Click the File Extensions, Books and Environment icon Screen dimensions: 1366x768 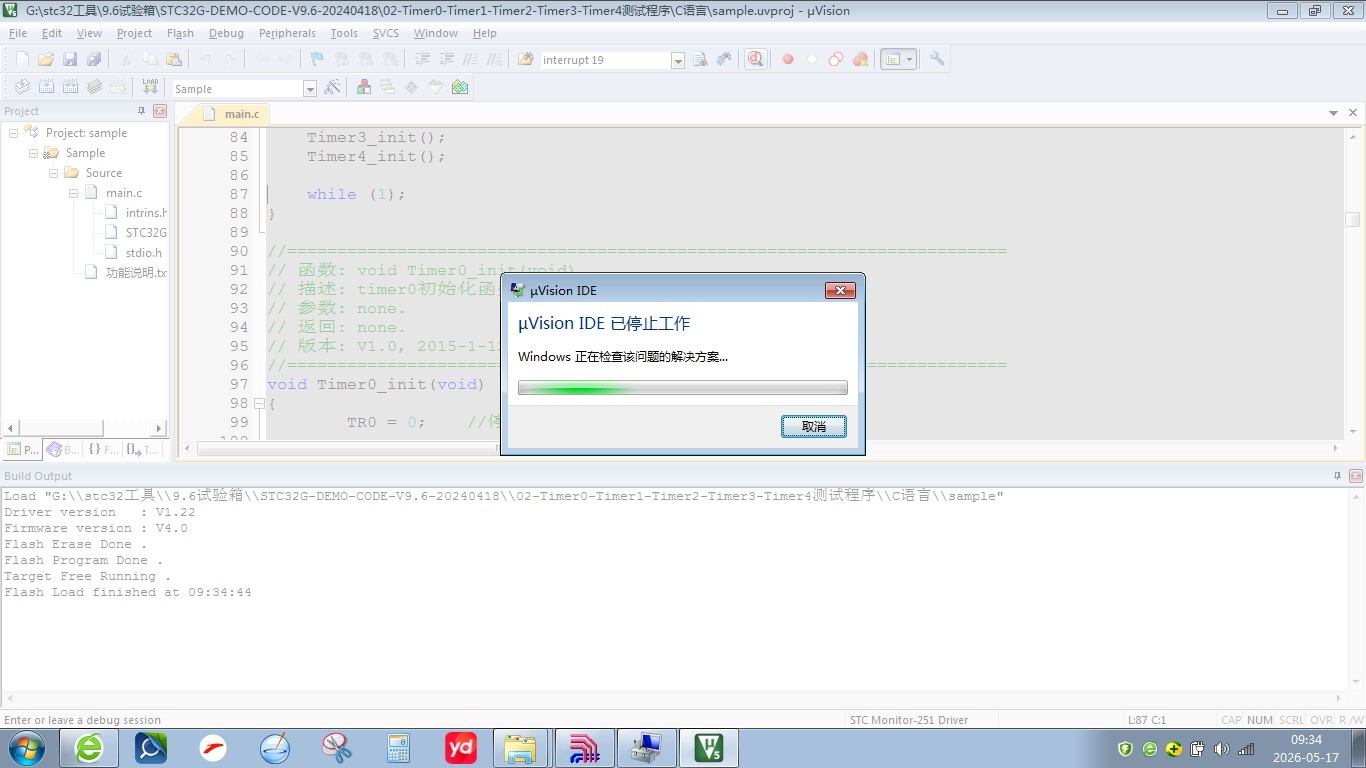[x=364, y=88]
